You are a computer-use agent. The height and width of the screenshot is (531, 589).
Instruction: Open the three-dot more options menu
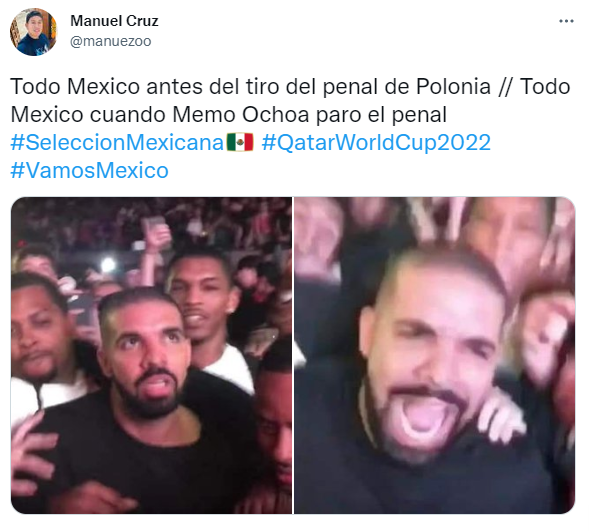click(566, 21)
